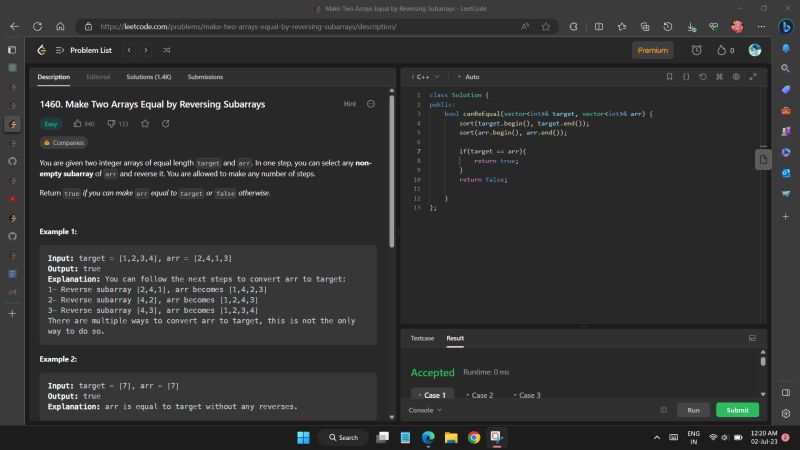Share the problem link icon
Viewport: 800px width, 450px height.
coord(165,123)
